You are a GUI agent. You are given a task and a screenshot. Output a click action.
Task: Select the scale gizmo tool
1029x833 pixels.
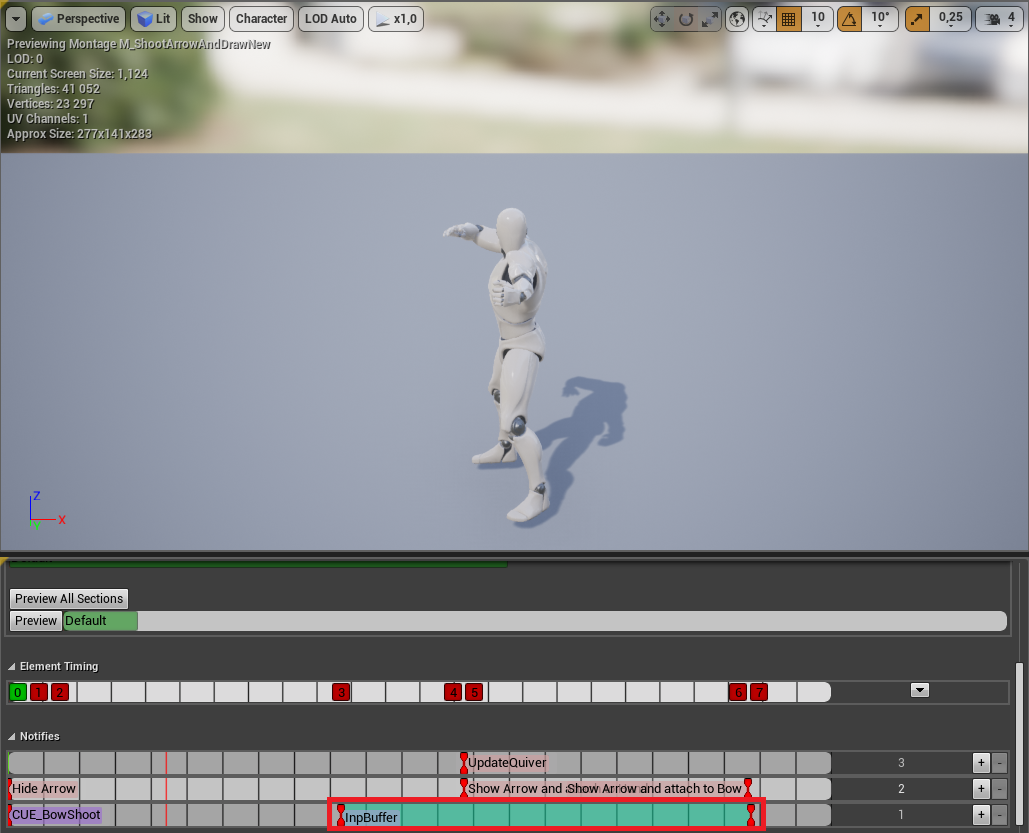pos(710,19)
